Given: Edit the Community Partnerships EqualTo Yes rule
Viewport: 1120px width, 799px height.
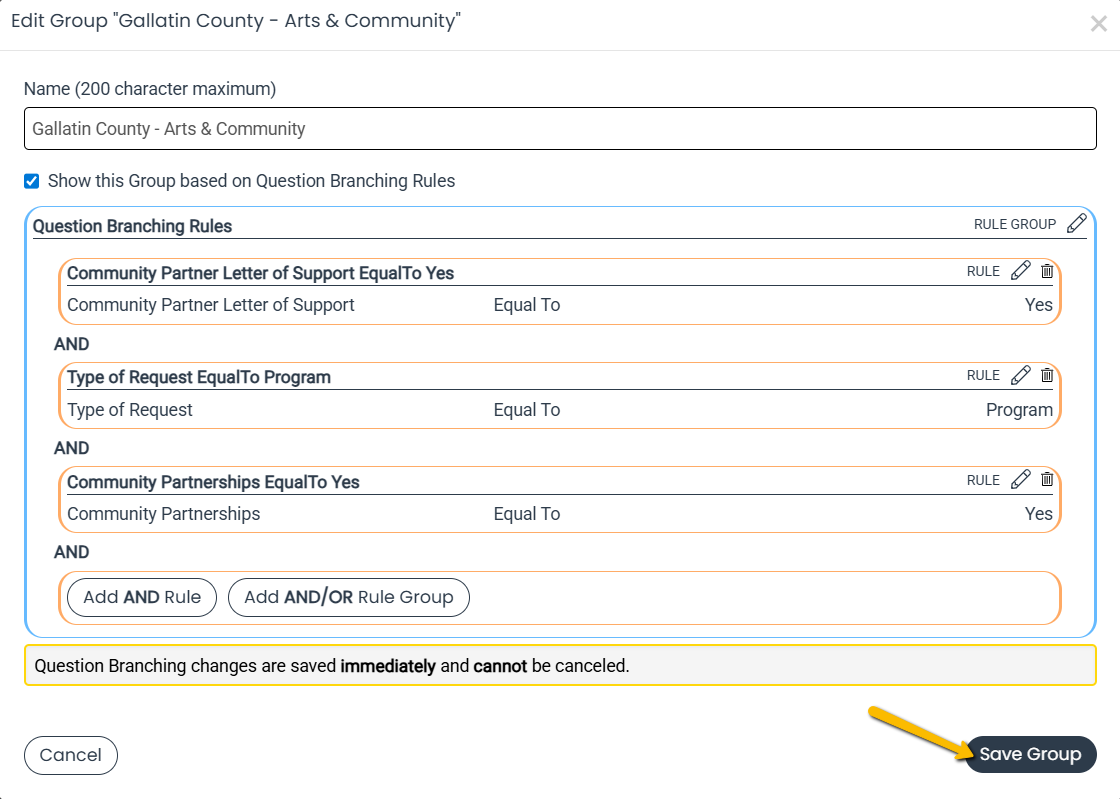Looking at the screenshot, I should [x=1021, y=479].
